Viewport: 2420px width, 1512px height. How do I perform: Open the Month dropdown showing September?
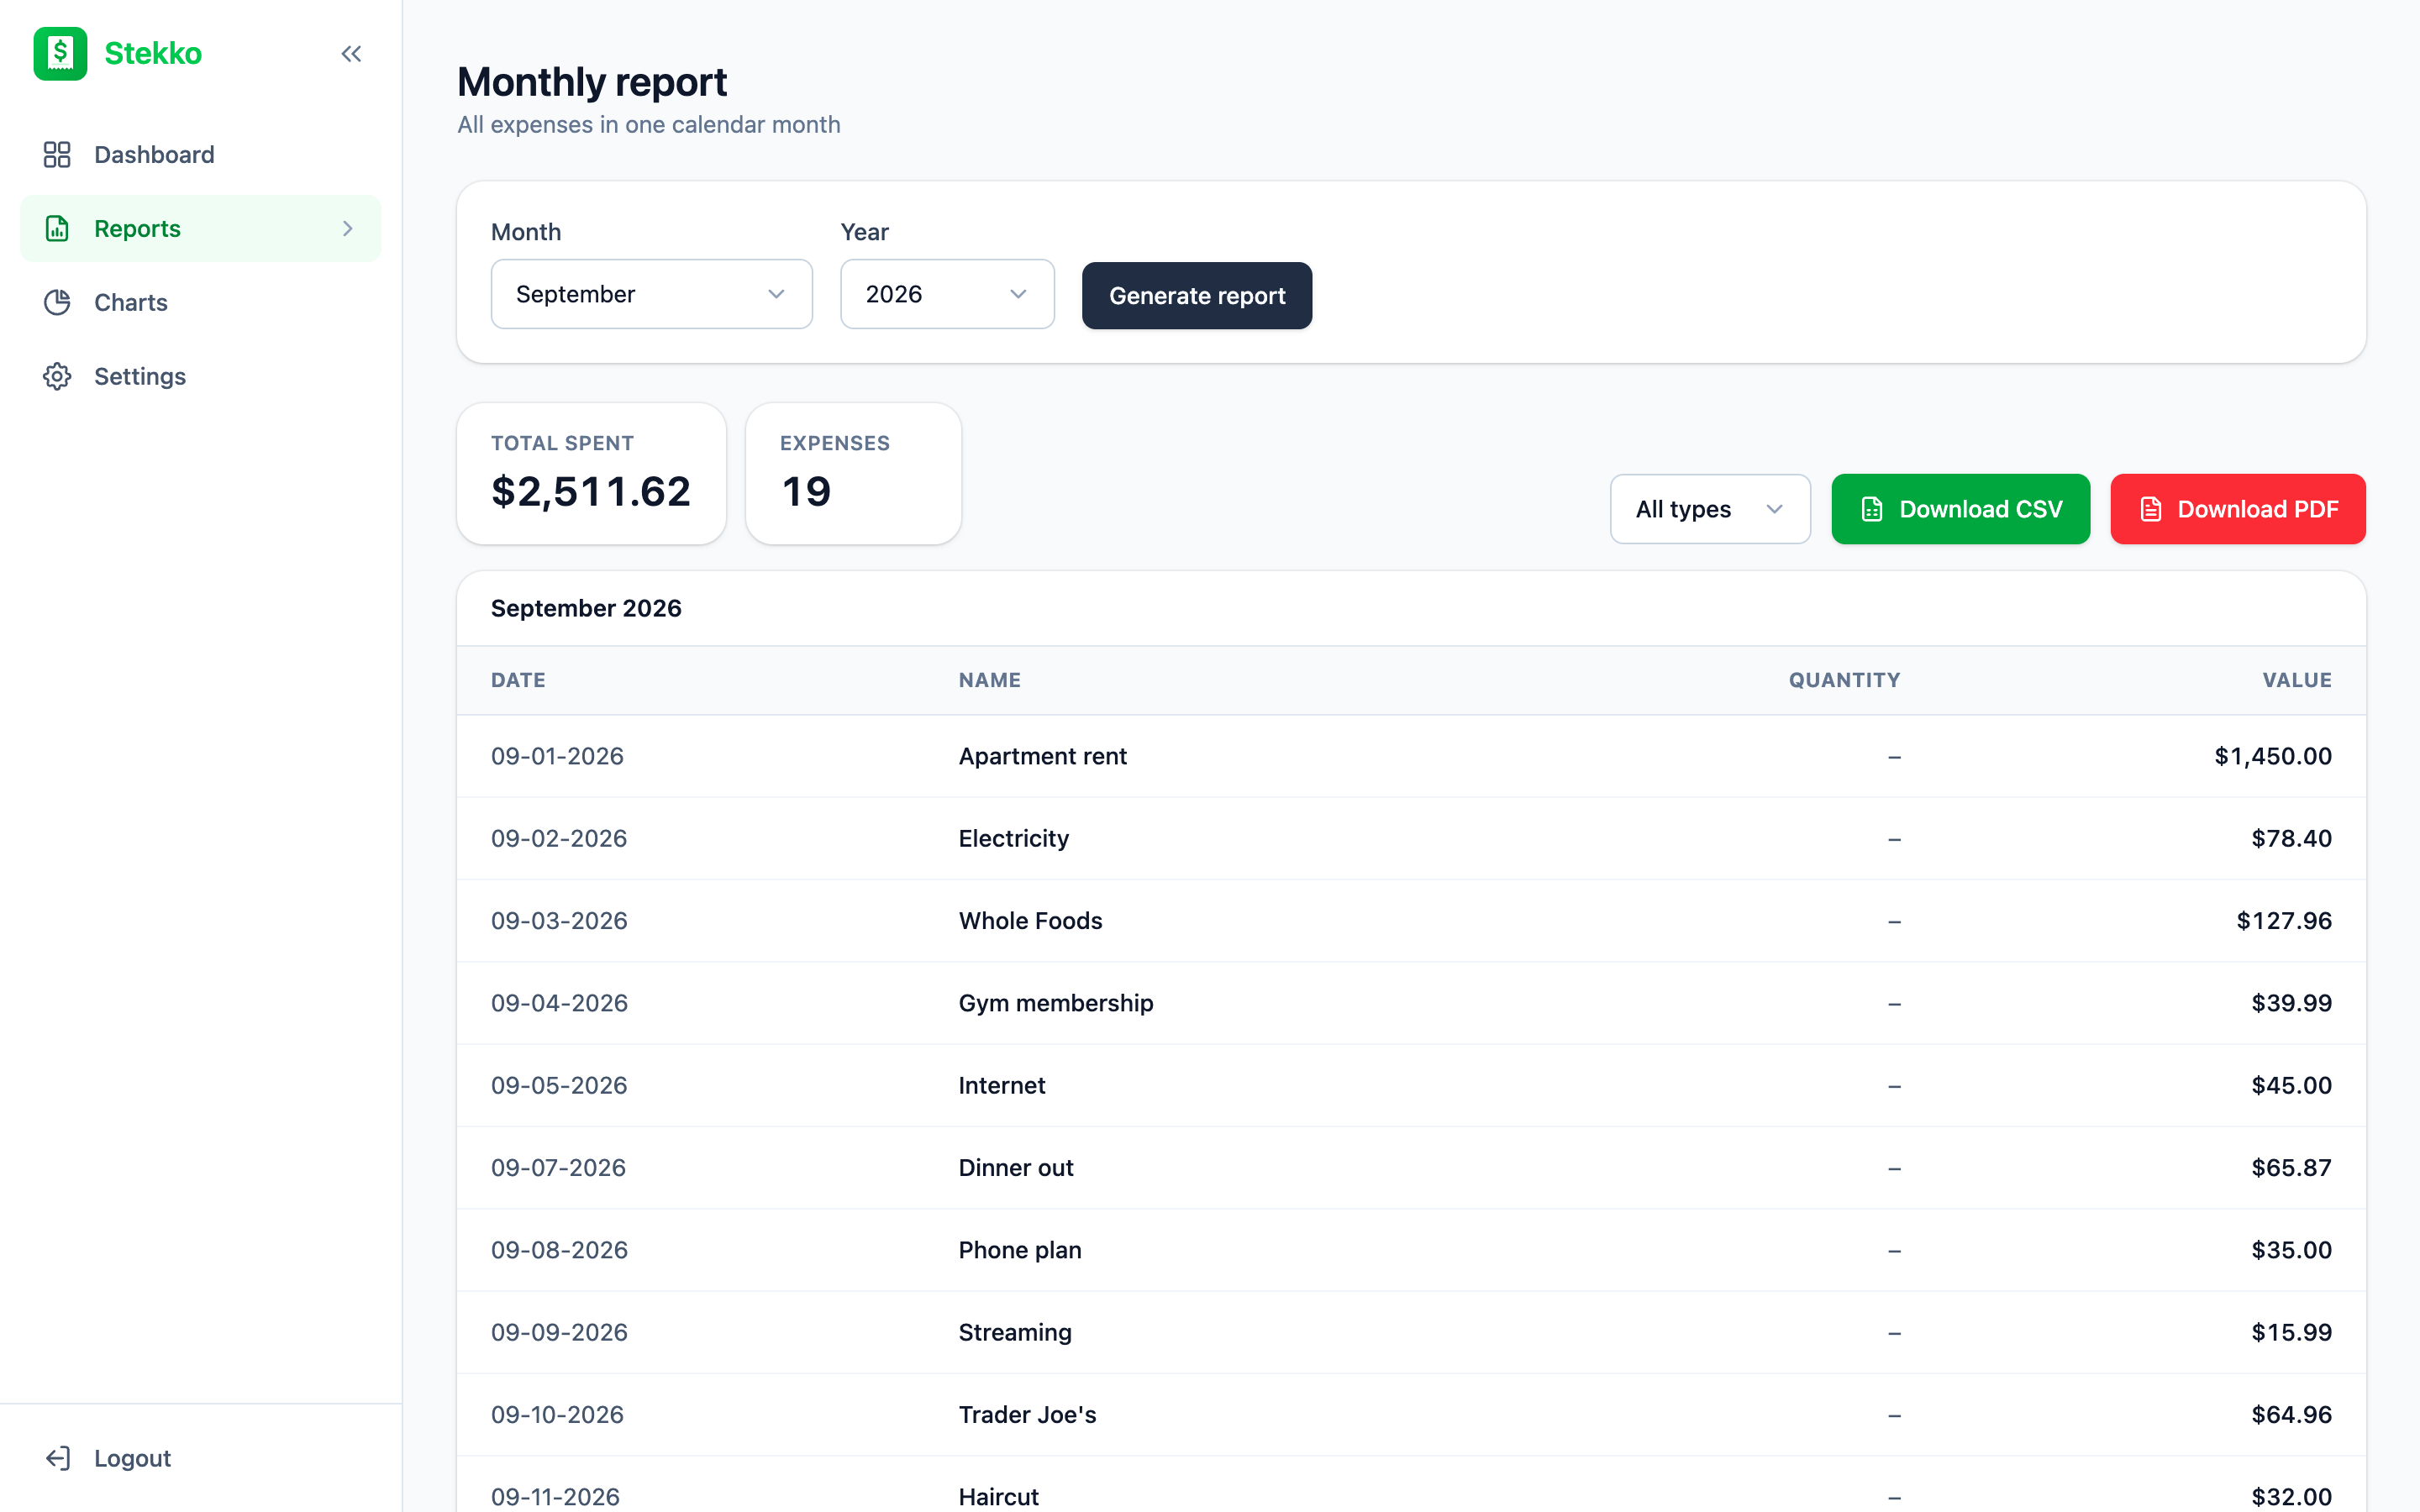pos(651,294)
